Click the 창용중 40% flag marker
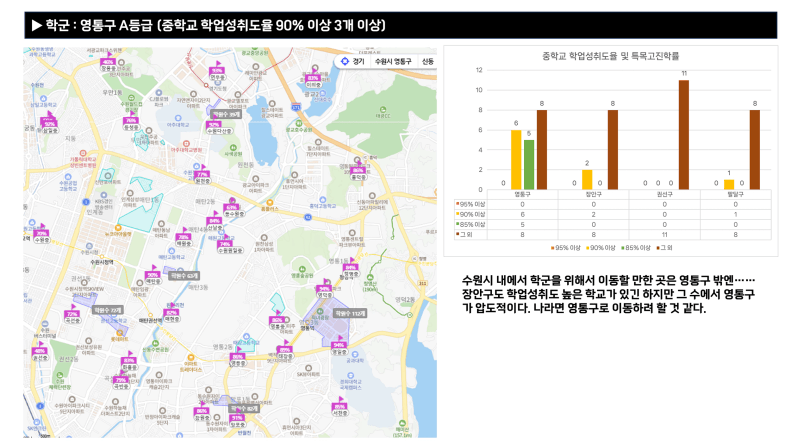The height and width of the screenshot is (445, 791). 108,64
